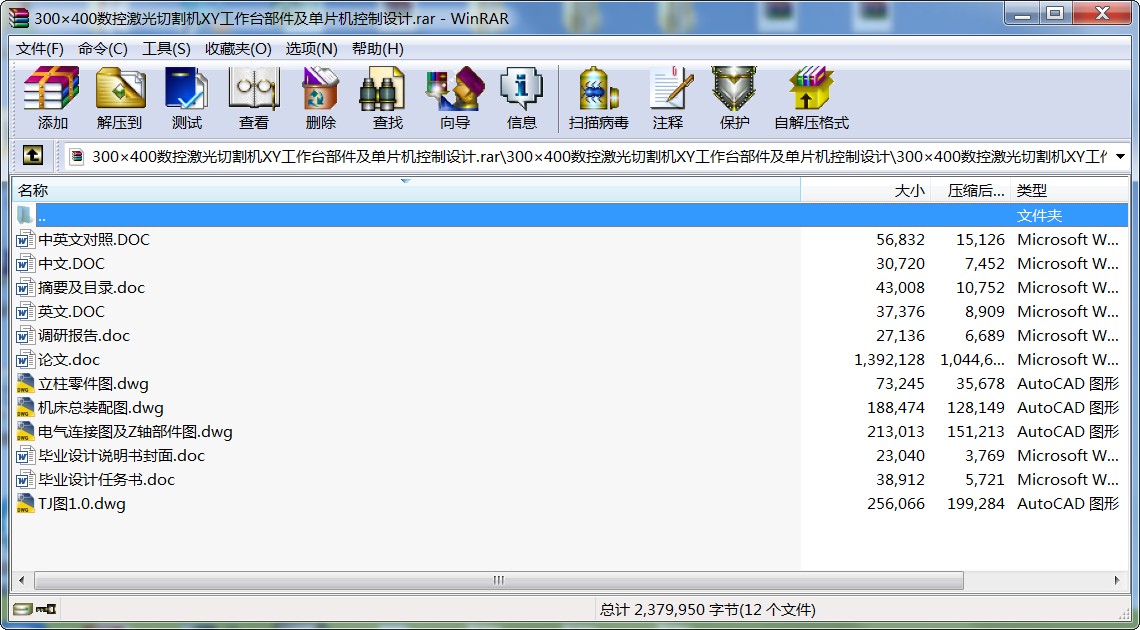1140x630 pixels.
Task: Click the 添加 (Add) toolbar icon
Action: point(52,98)
